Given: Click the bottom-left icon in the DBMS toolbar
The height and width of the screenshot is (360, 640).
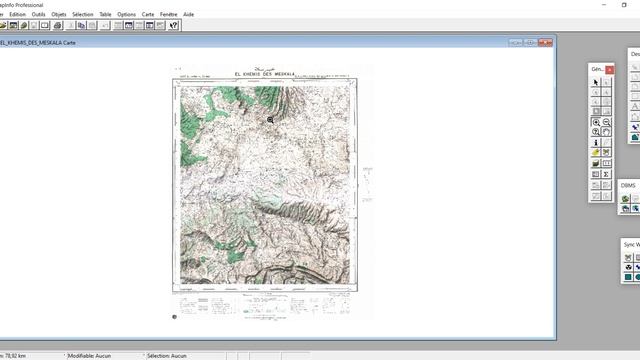Looking at the screenshot, I should [x=625, y=209].
